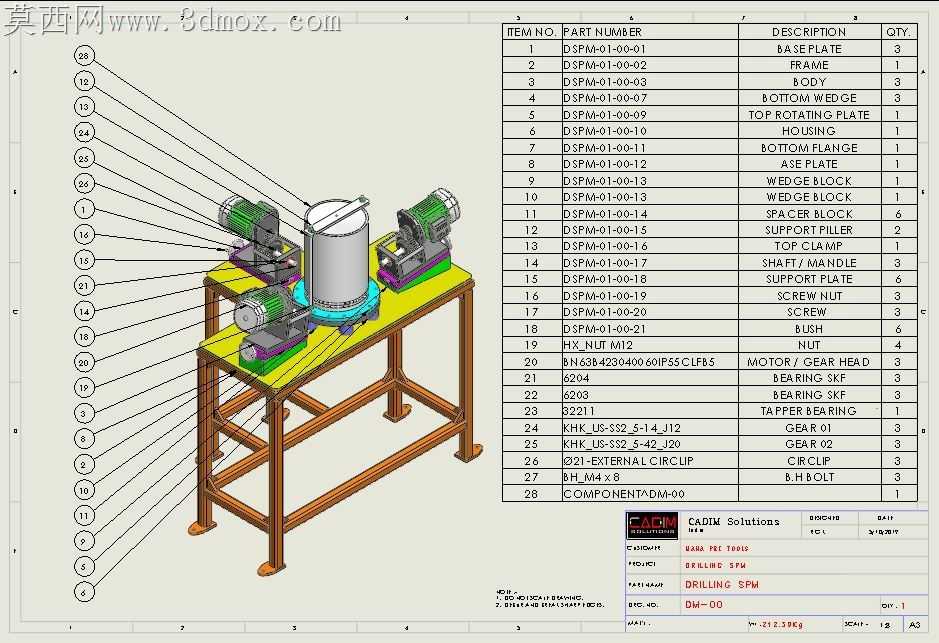Select balloon number 12

point(84,81)
